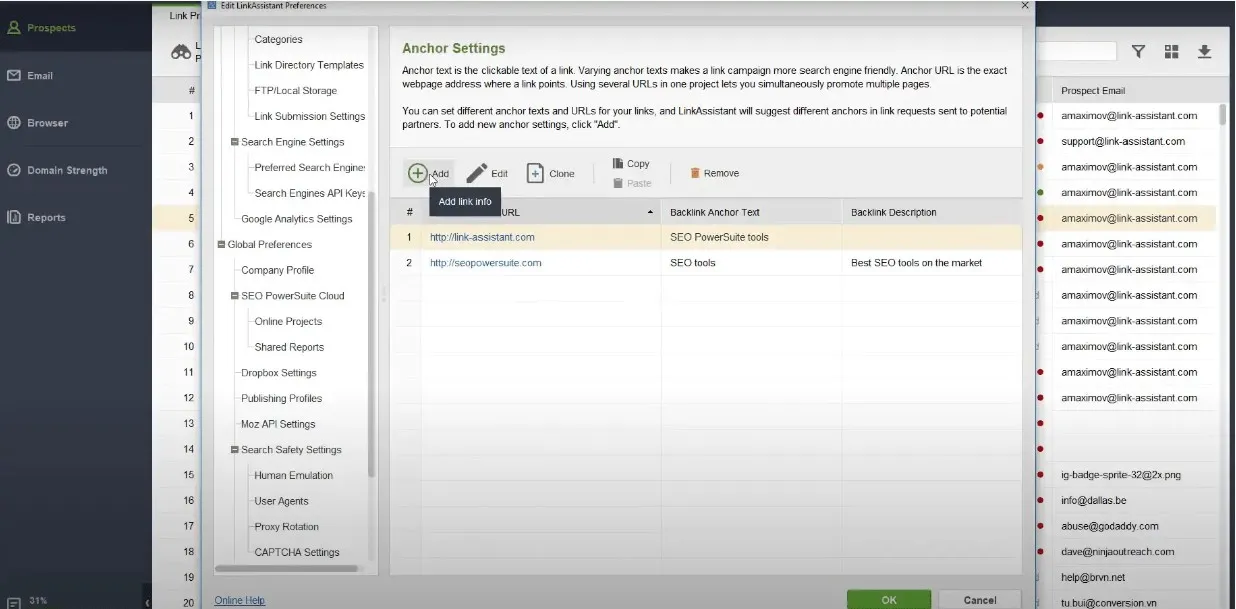Screen dimensions: 1236x609
Task: Select dave@ninjaoutreach.com in the prospects table
Action: [x=1118, y=552]
